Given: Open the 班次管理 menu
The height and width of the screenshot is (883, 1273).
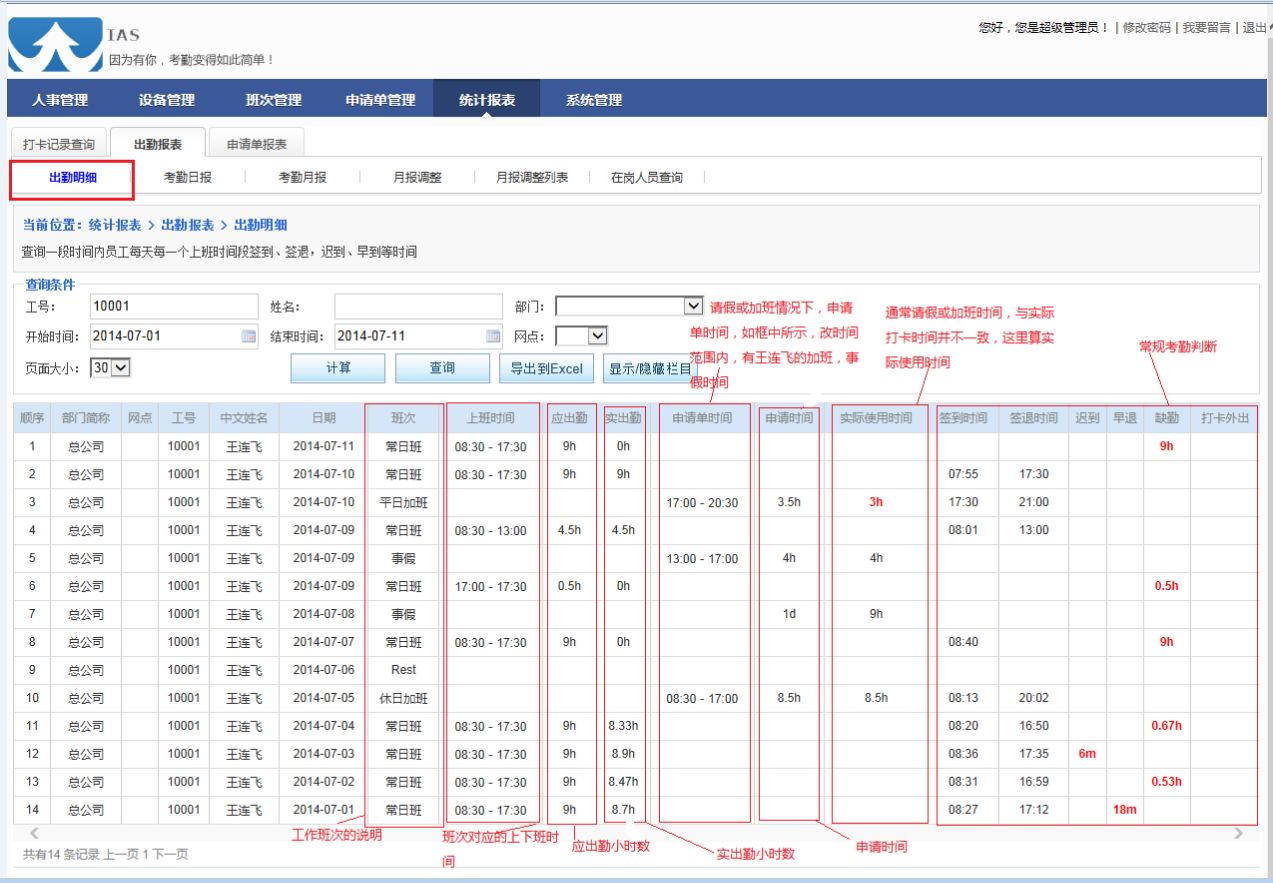Looking at the screenshot, I should click(273, 100).
